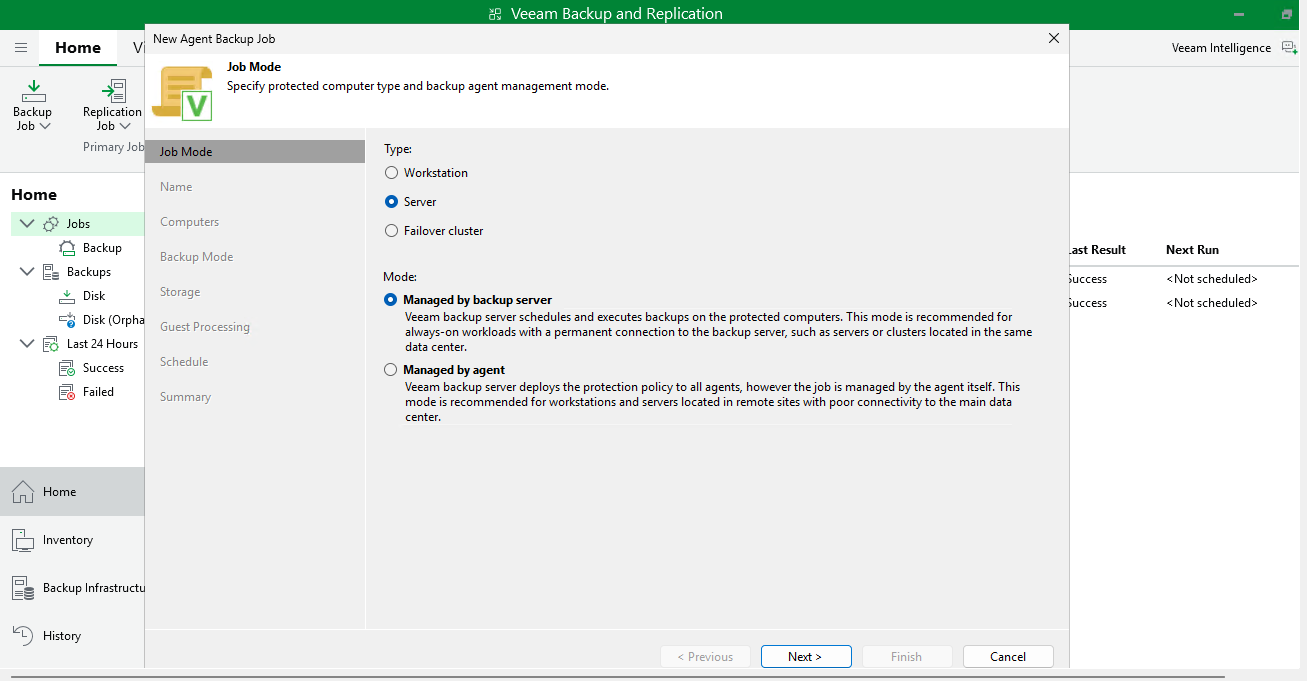Close the New Agent Backup Job dialog
The height and width of the screenshot is (681, 1307).
pos(1053,38)
